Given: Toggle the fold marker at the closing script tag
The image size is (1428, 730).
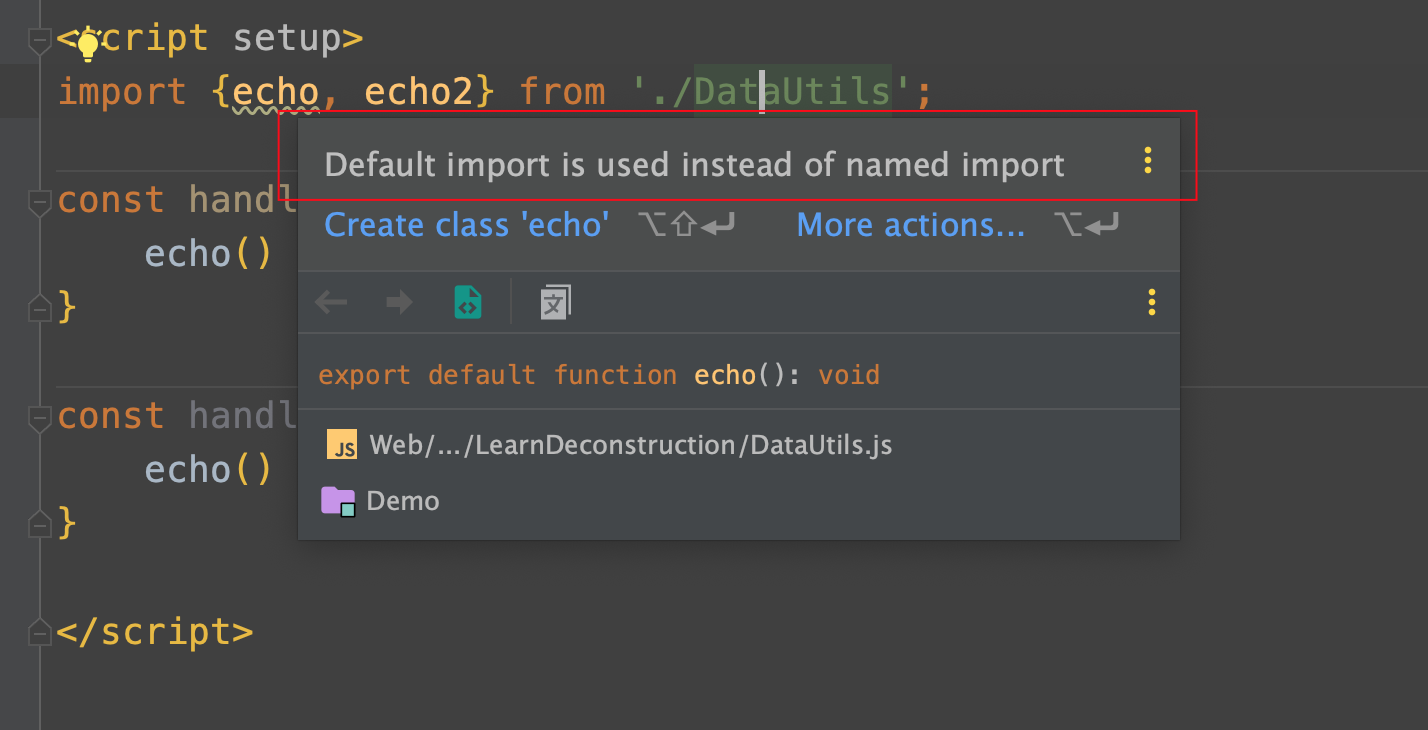Looking at the screenshot, I should click(x=40, y=632).
